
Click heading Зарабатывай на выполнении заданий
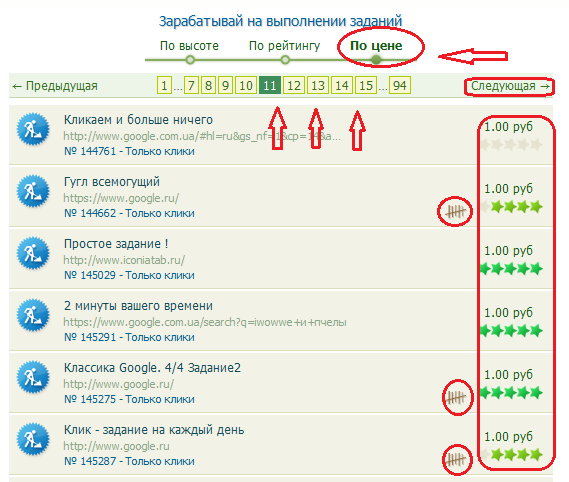click(x=281, y=21)
